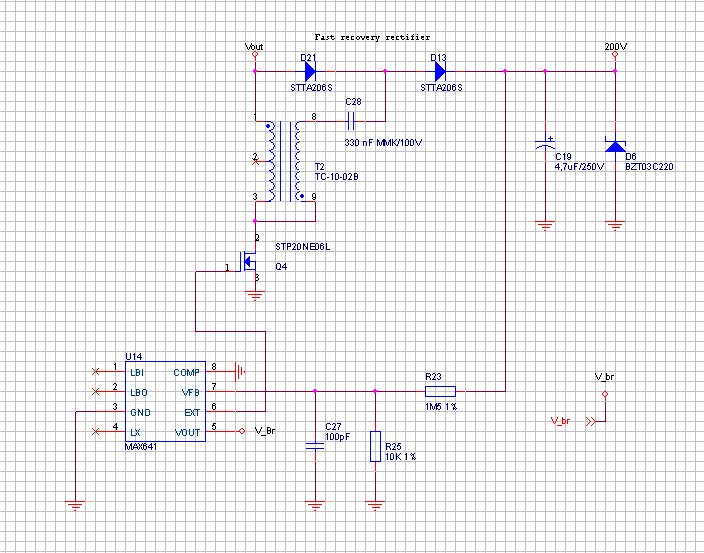The width and height of the screenshot is (704, 553).
Task: Select the BZT03C220 part value label
Action: pos(649,167)
